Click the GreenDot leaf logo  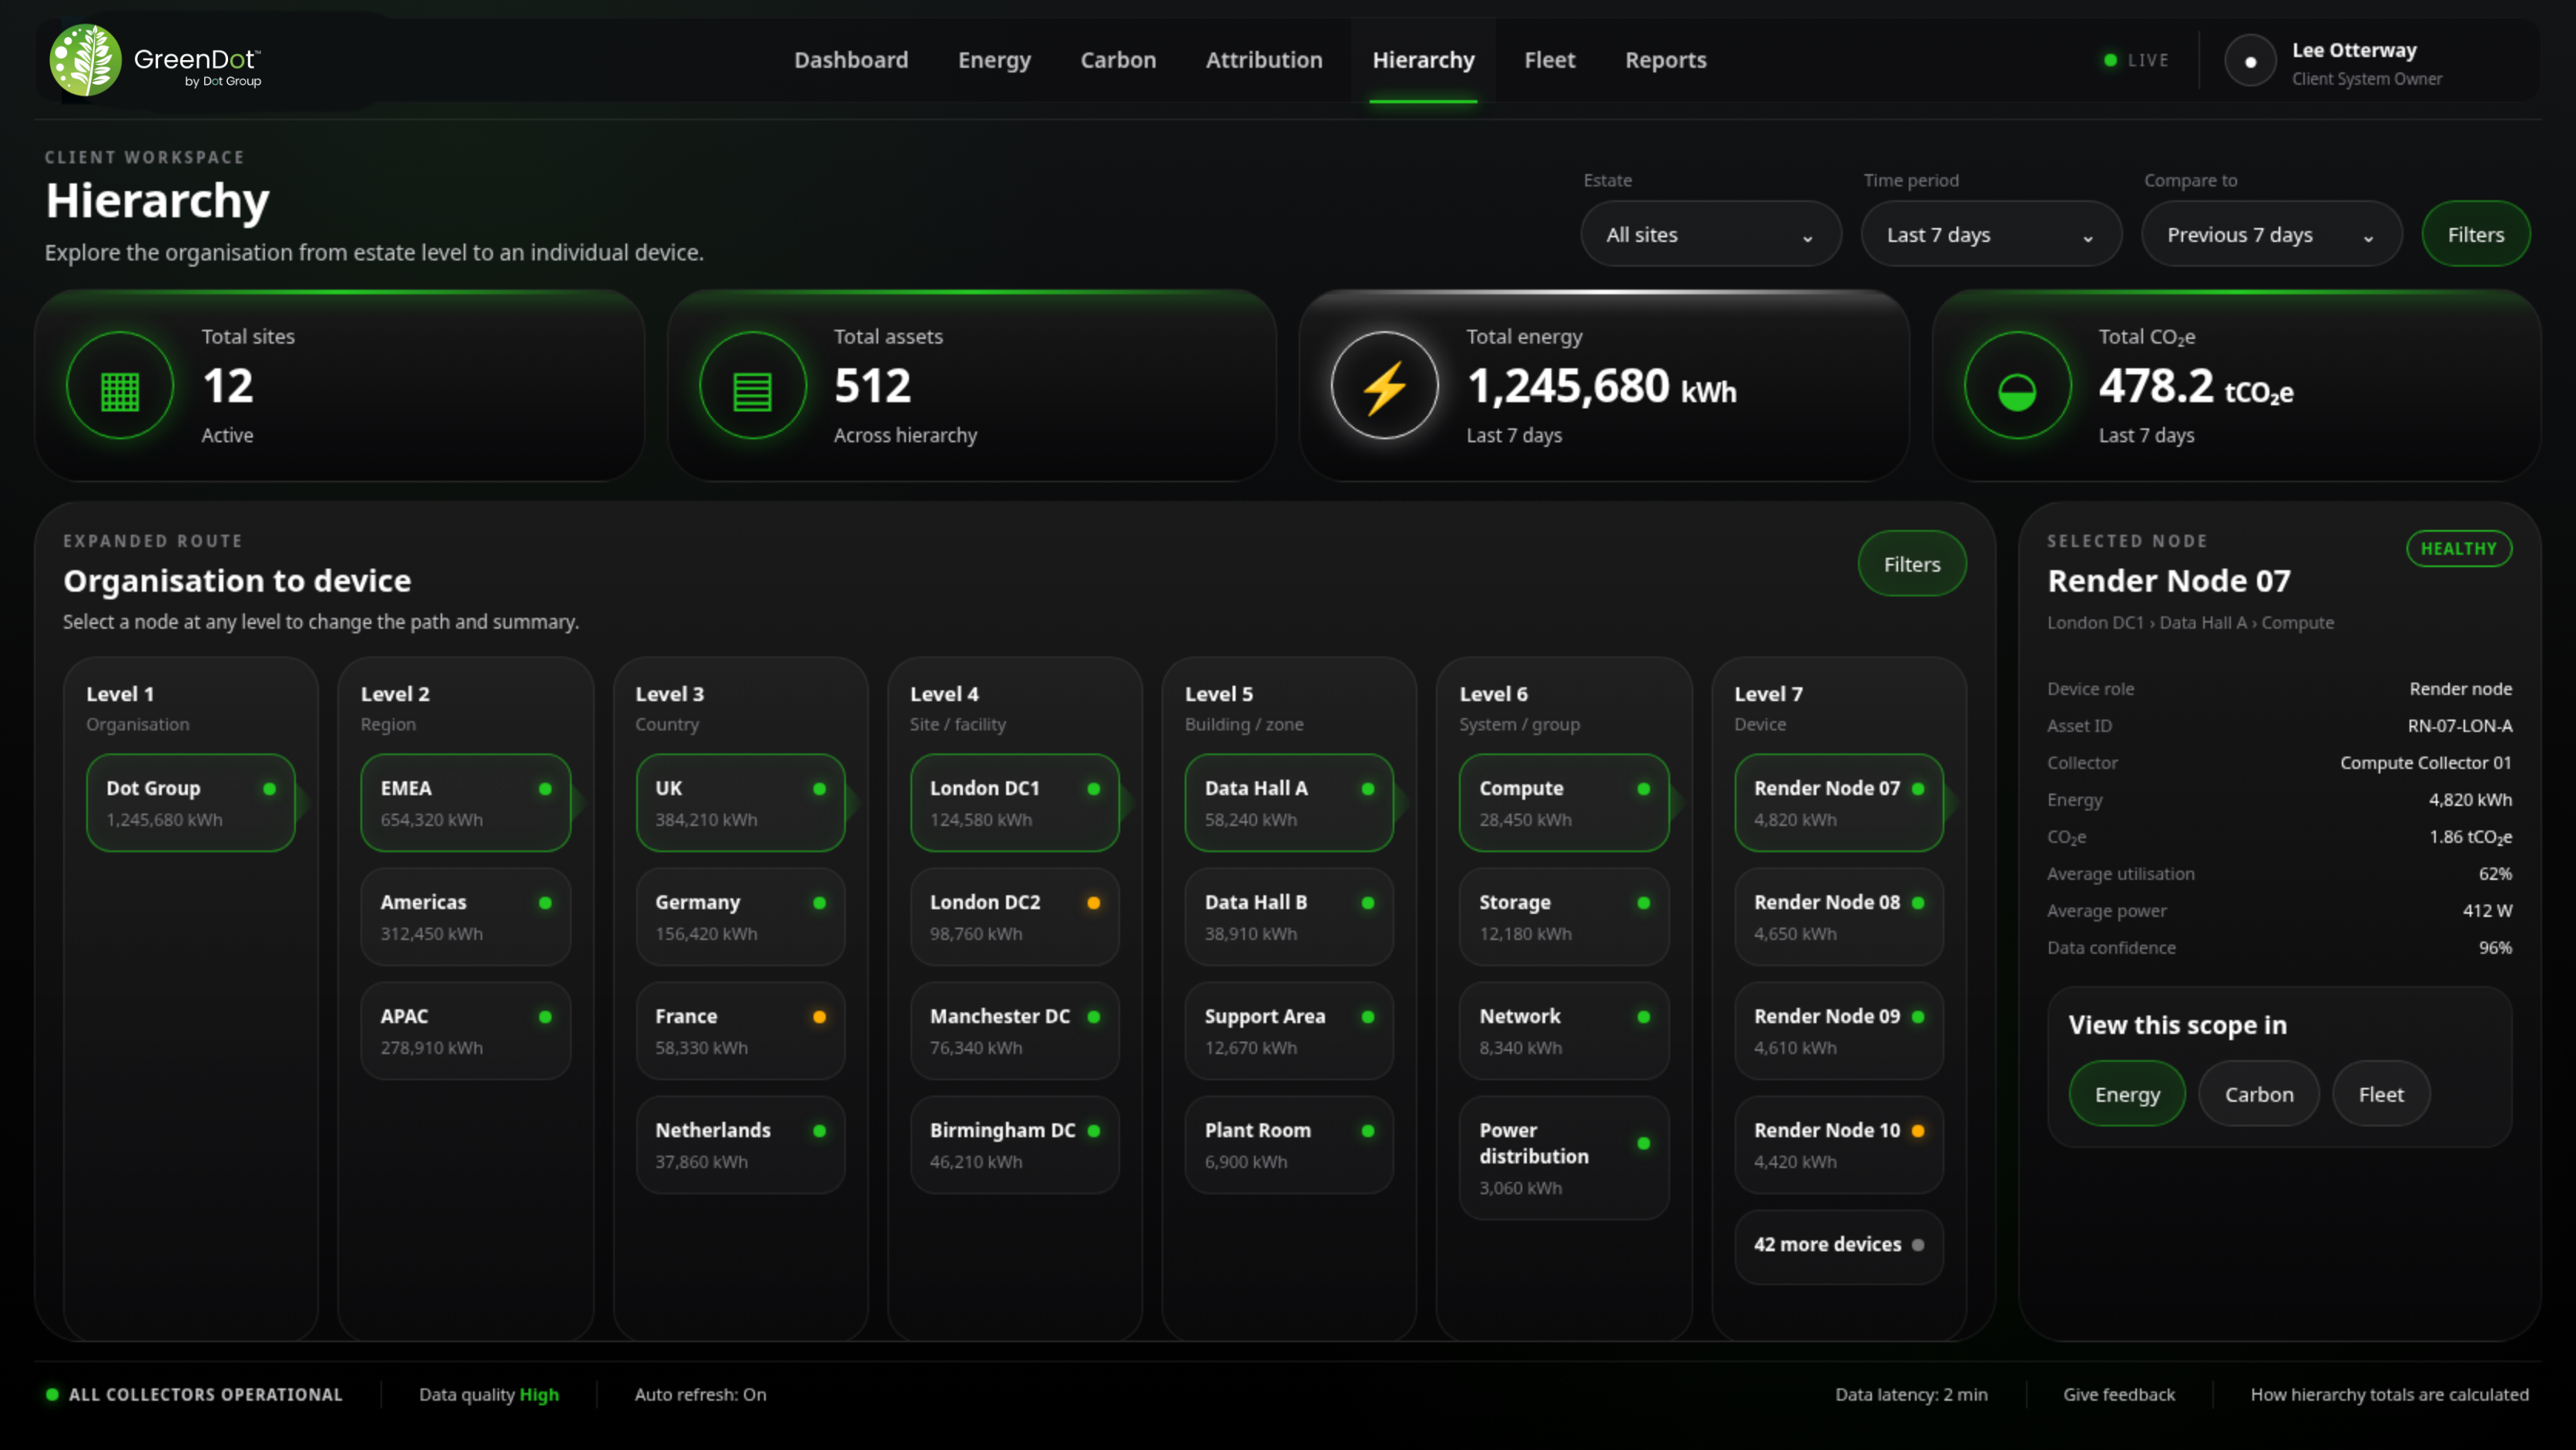(86, 60)
